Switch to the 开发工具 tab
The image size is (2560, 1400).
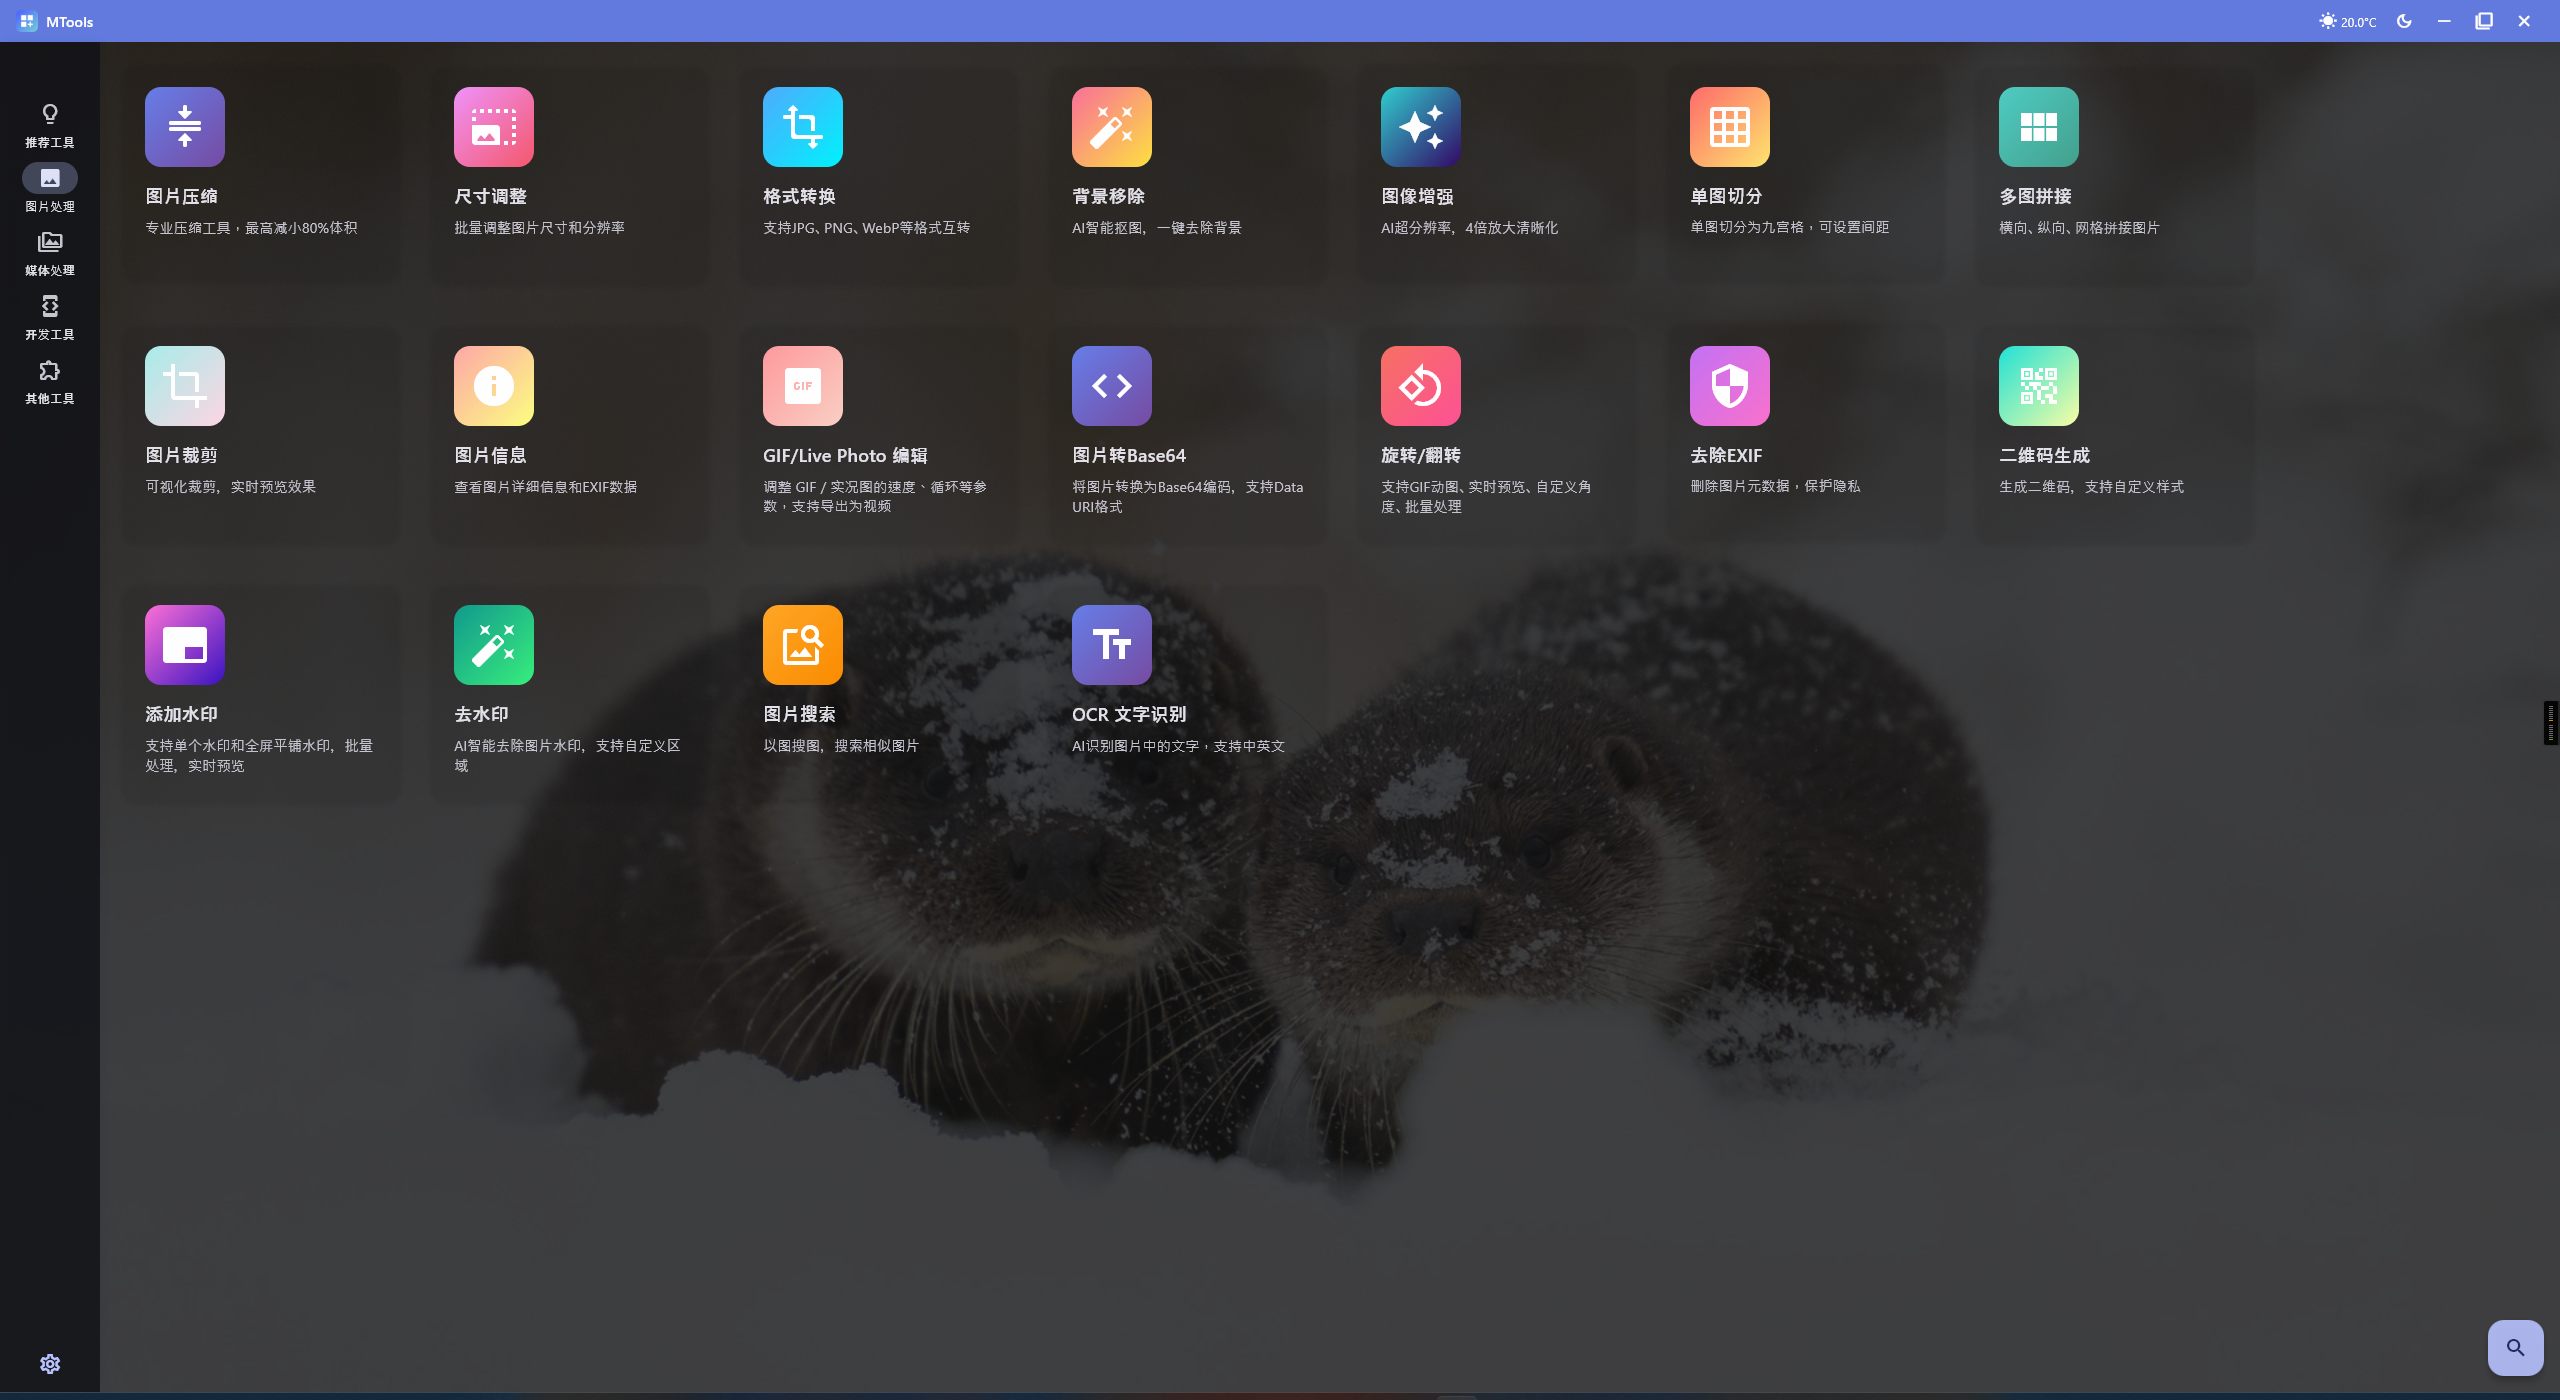pyautogui.click(x=49, y=317)
